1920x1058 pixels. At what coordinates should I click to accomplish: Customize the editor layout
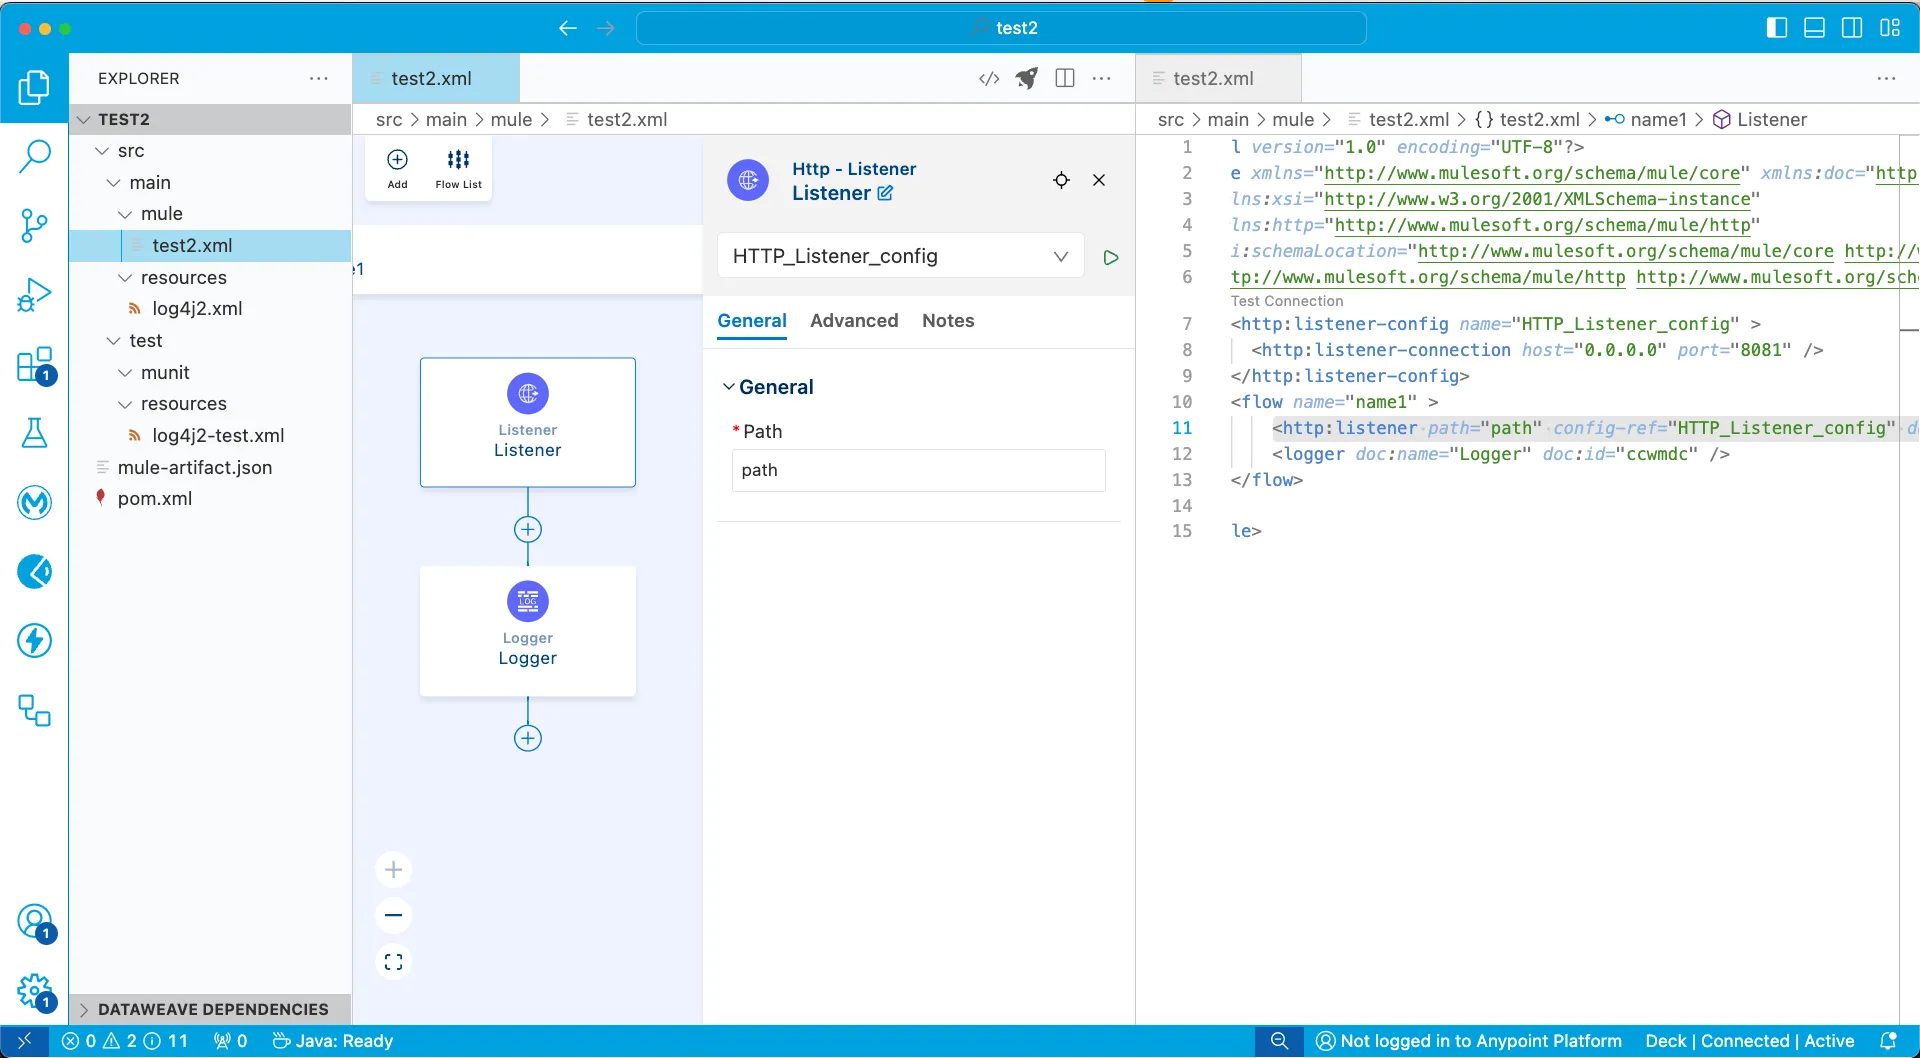1890,28
